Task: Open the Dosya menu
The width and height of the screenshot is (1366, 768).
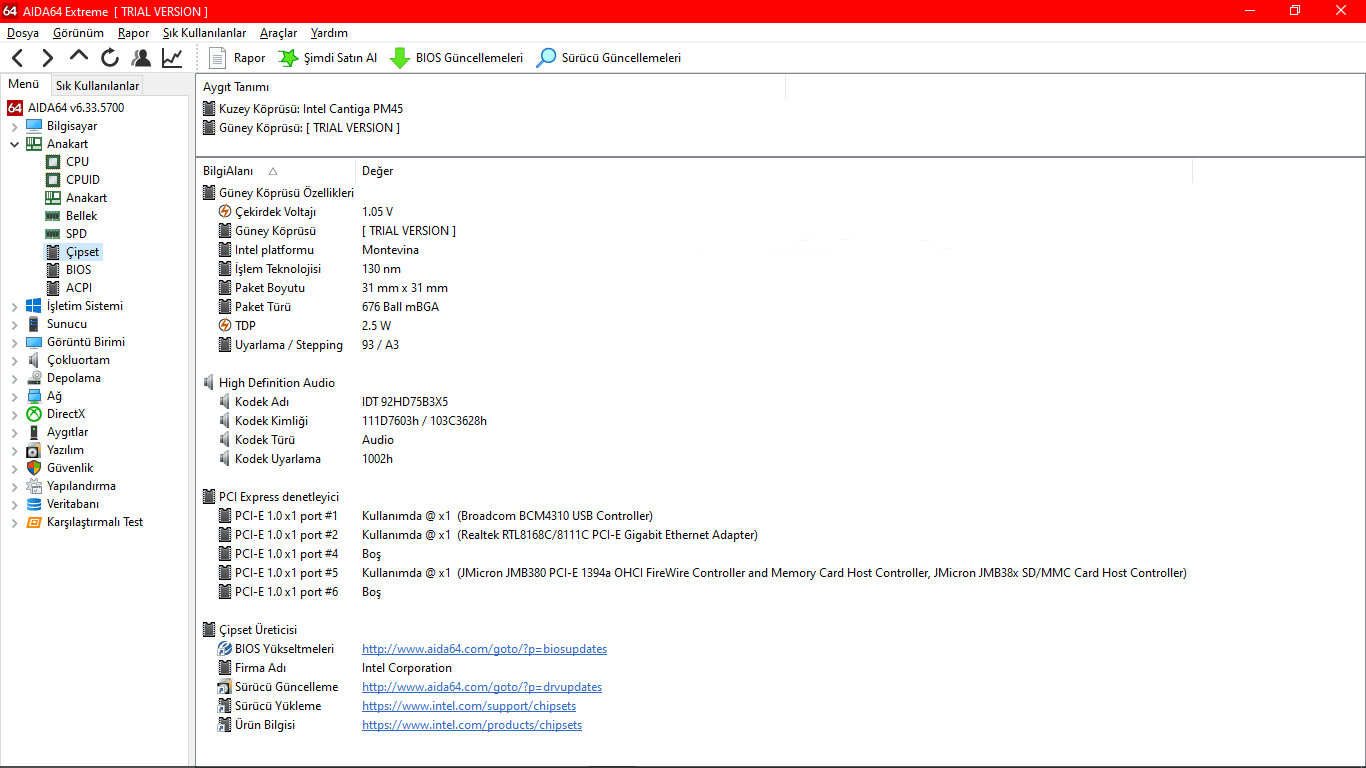Action: (x=23, y=33)
